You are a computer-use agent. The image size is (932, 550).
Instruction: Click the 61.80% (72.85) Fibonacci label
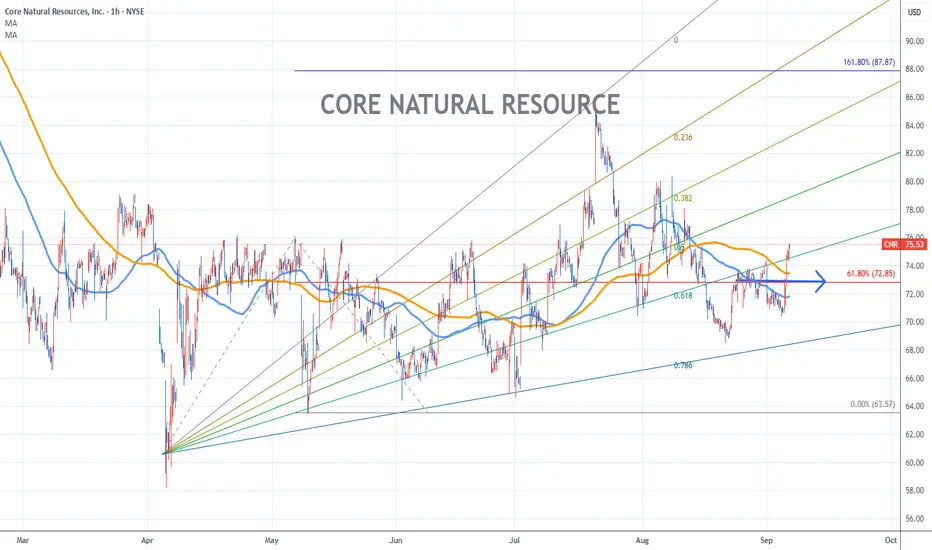[871, 274]
